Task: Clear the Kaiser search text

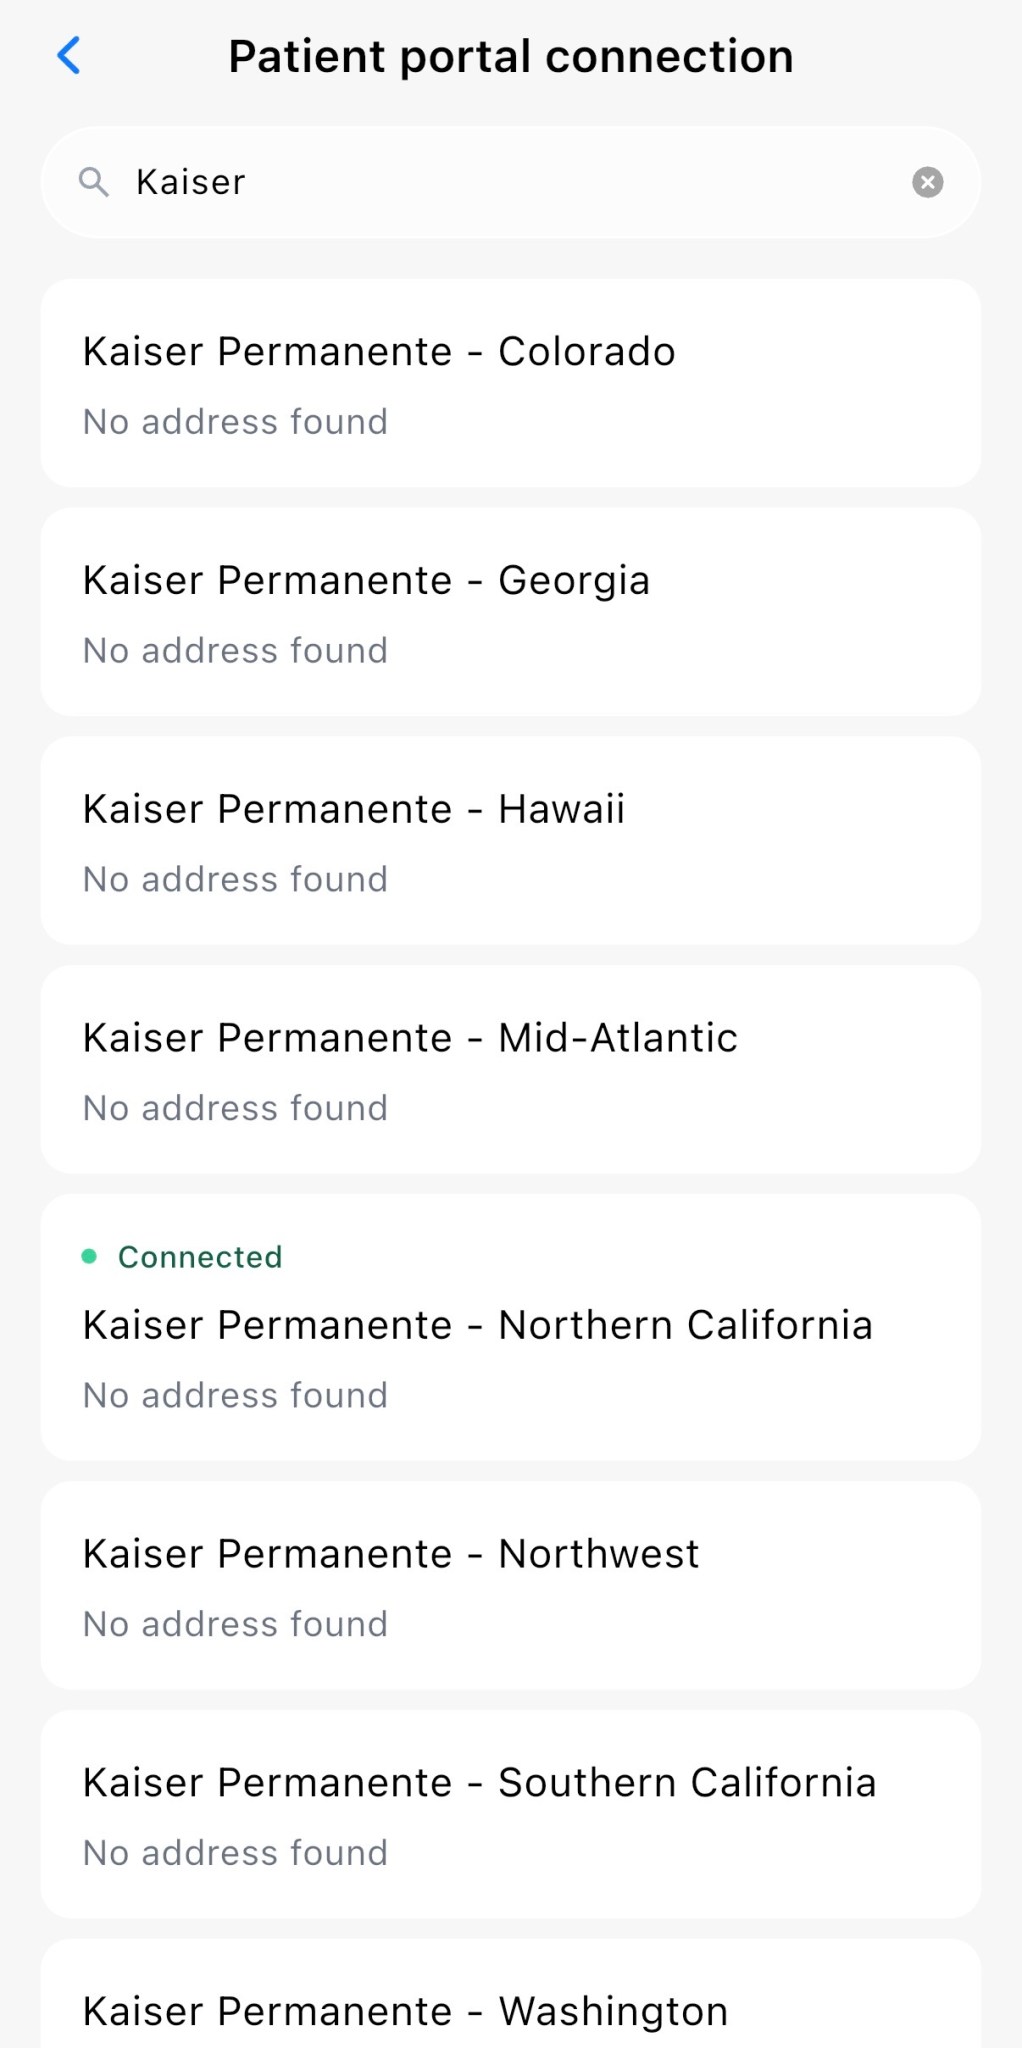Action: click(927, 182)
